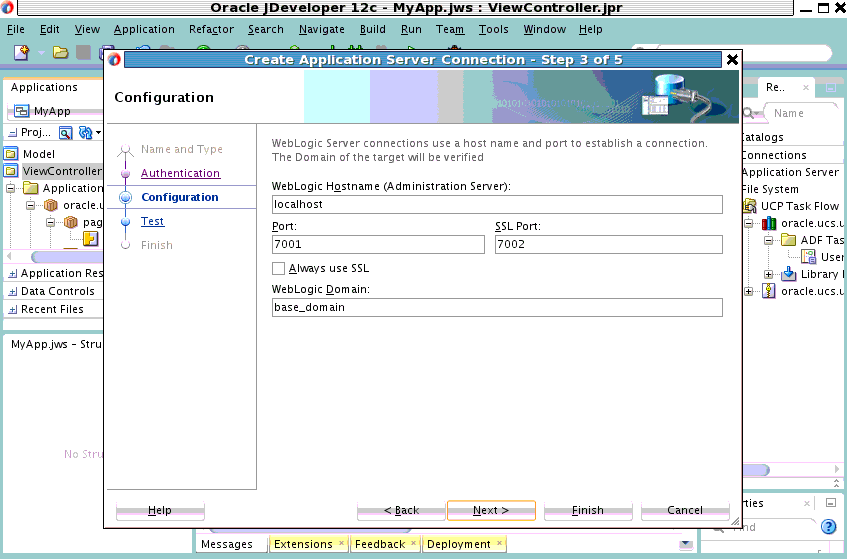The width and height of the screenshot is (847, 559).
Task: Click the Resources panel horizontal scrollbar thumb
Action: point(756,470)
